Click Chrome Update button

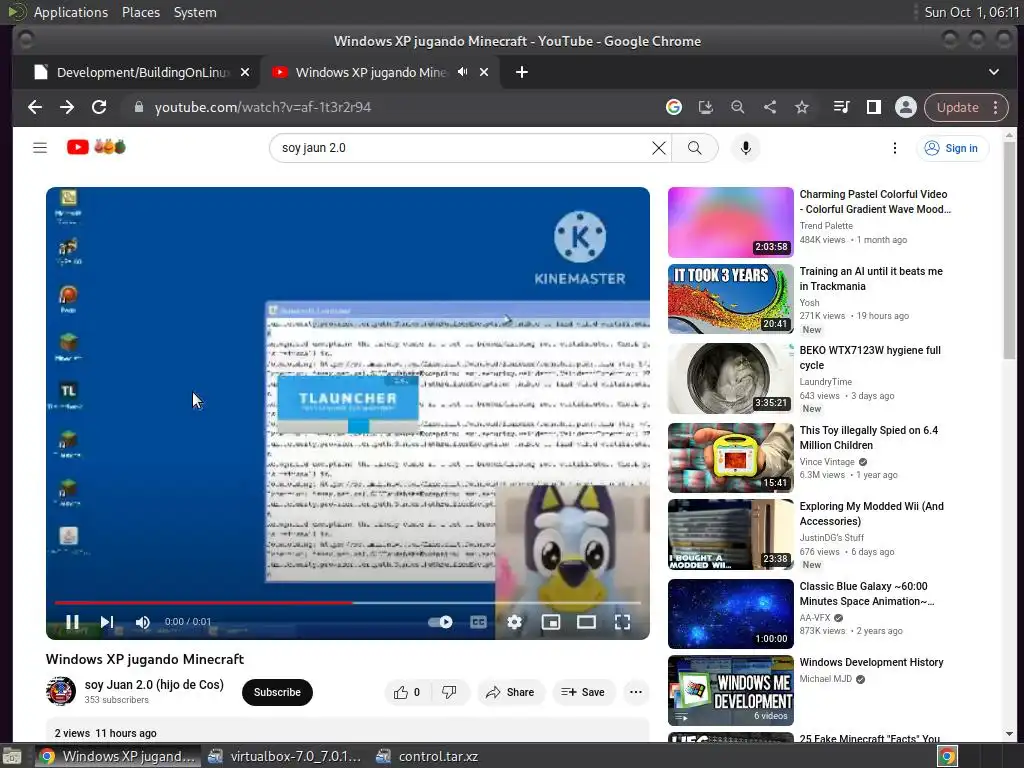click(x=957, y=107)
